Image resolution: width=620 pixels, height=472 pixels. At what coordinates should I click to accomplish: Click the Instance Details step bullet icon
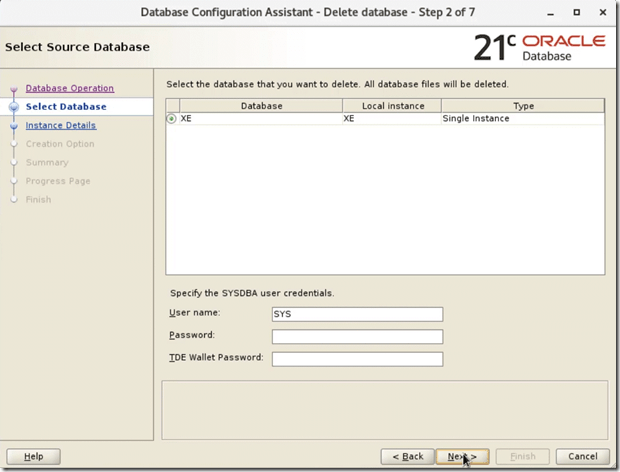pos(14,126)
